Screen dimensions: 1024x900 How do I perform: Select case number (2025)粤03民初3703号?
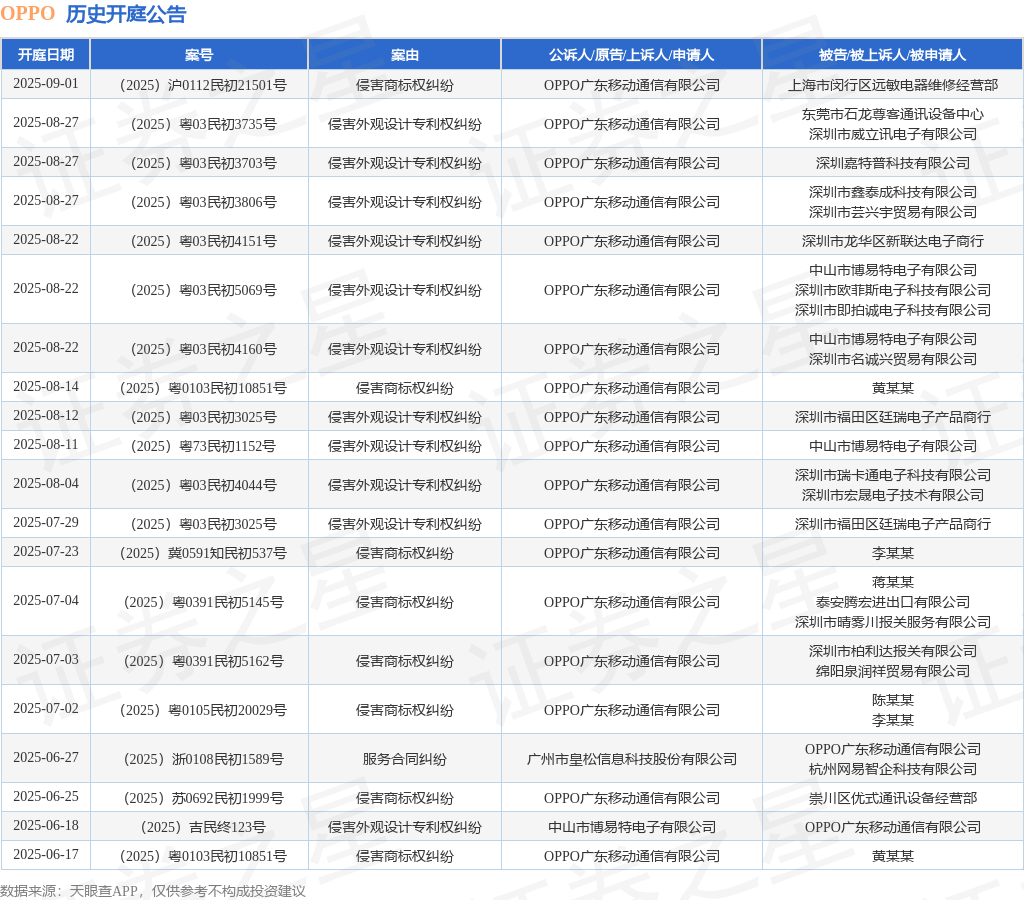[x=203, y=163]
